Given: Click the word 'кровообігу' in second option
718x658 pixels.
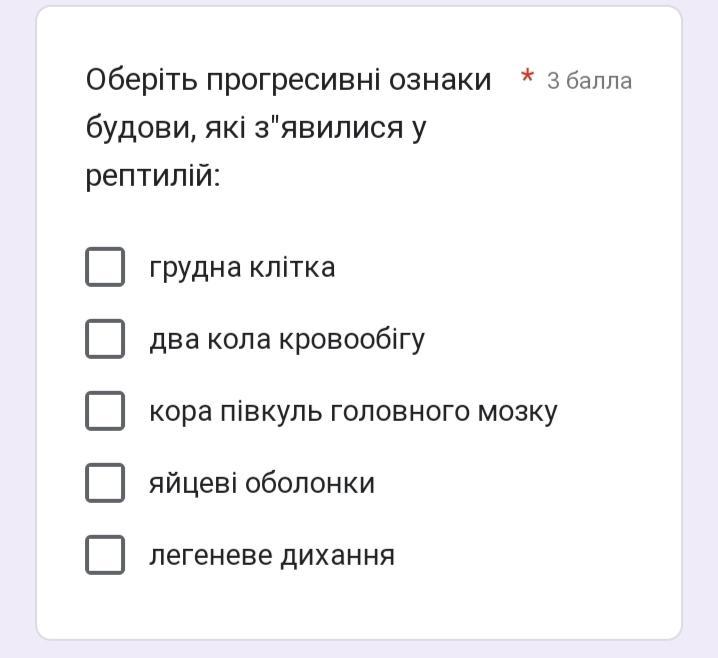Looking at the screenshot, I should (352, 340).
